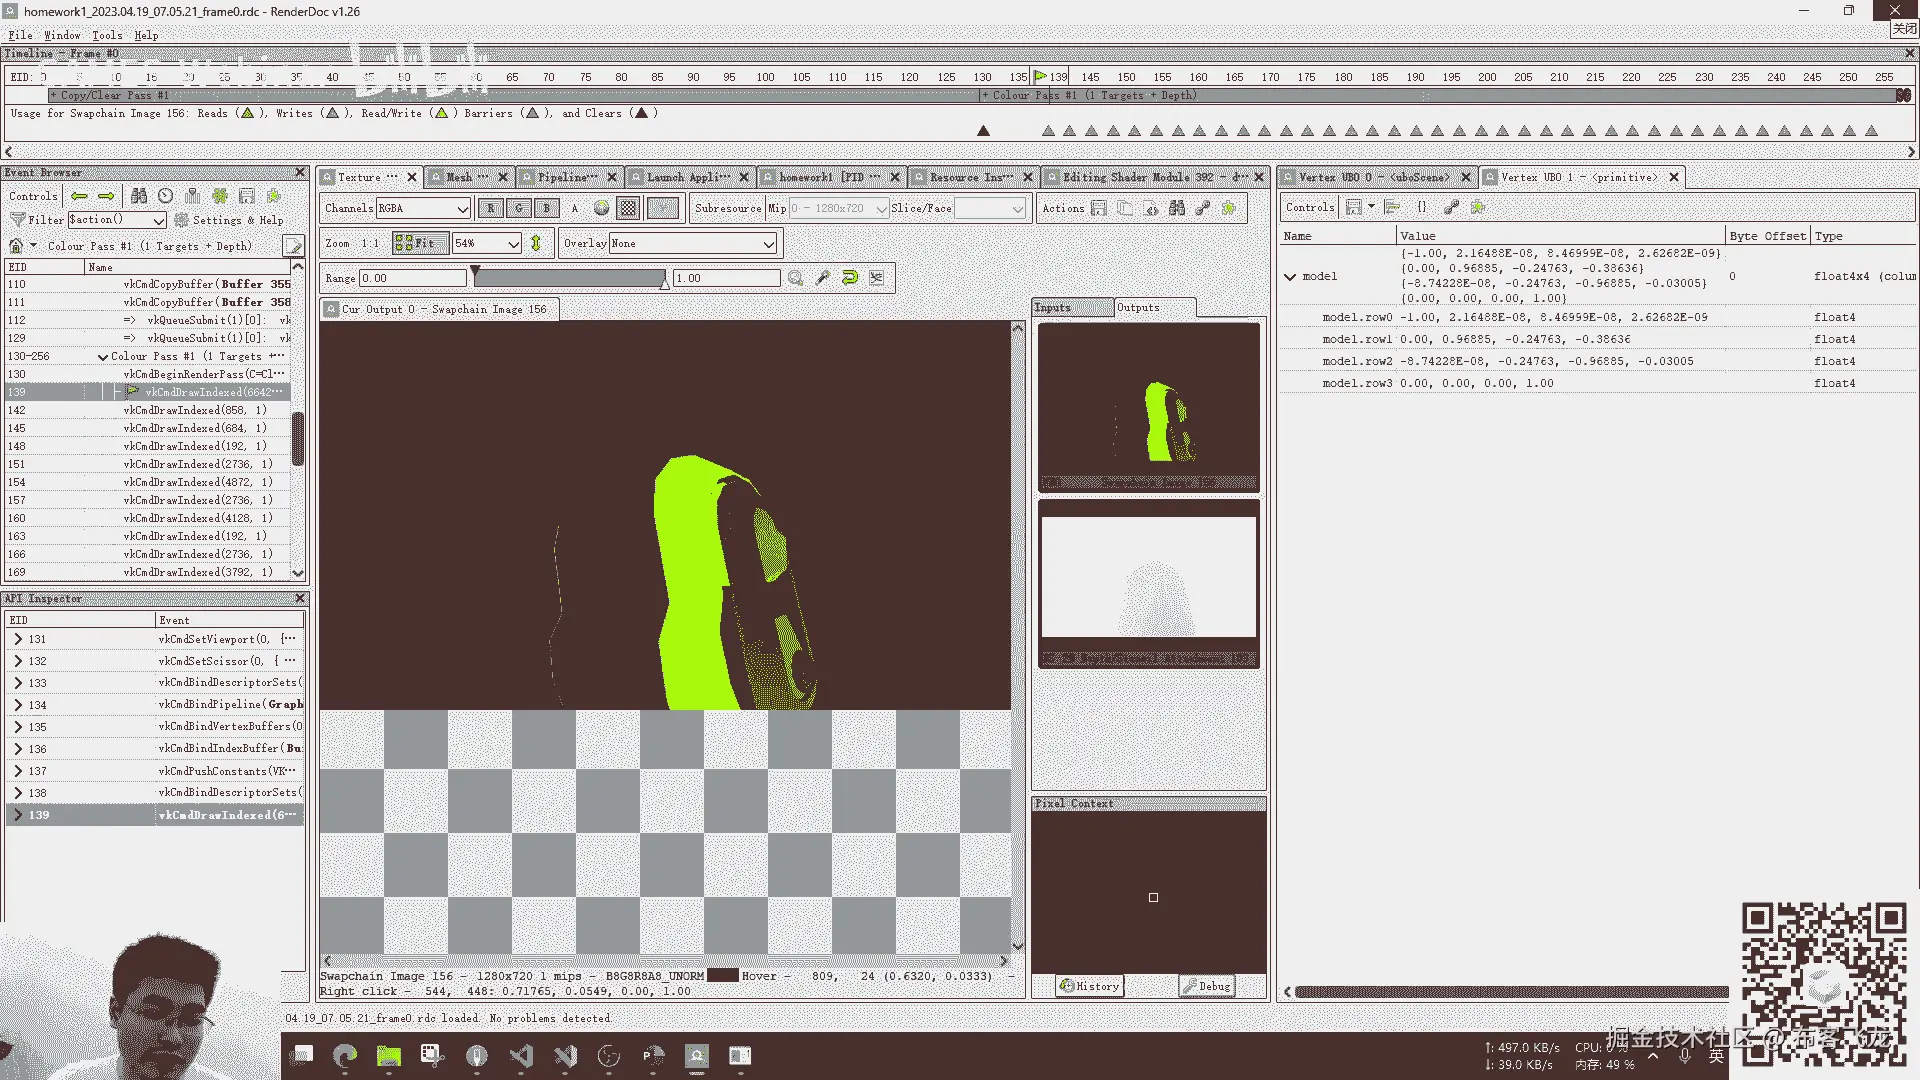Click the zoom-to-range magnifier icon
Viewport: 1920px width, 1080px height.
[796, 278]
